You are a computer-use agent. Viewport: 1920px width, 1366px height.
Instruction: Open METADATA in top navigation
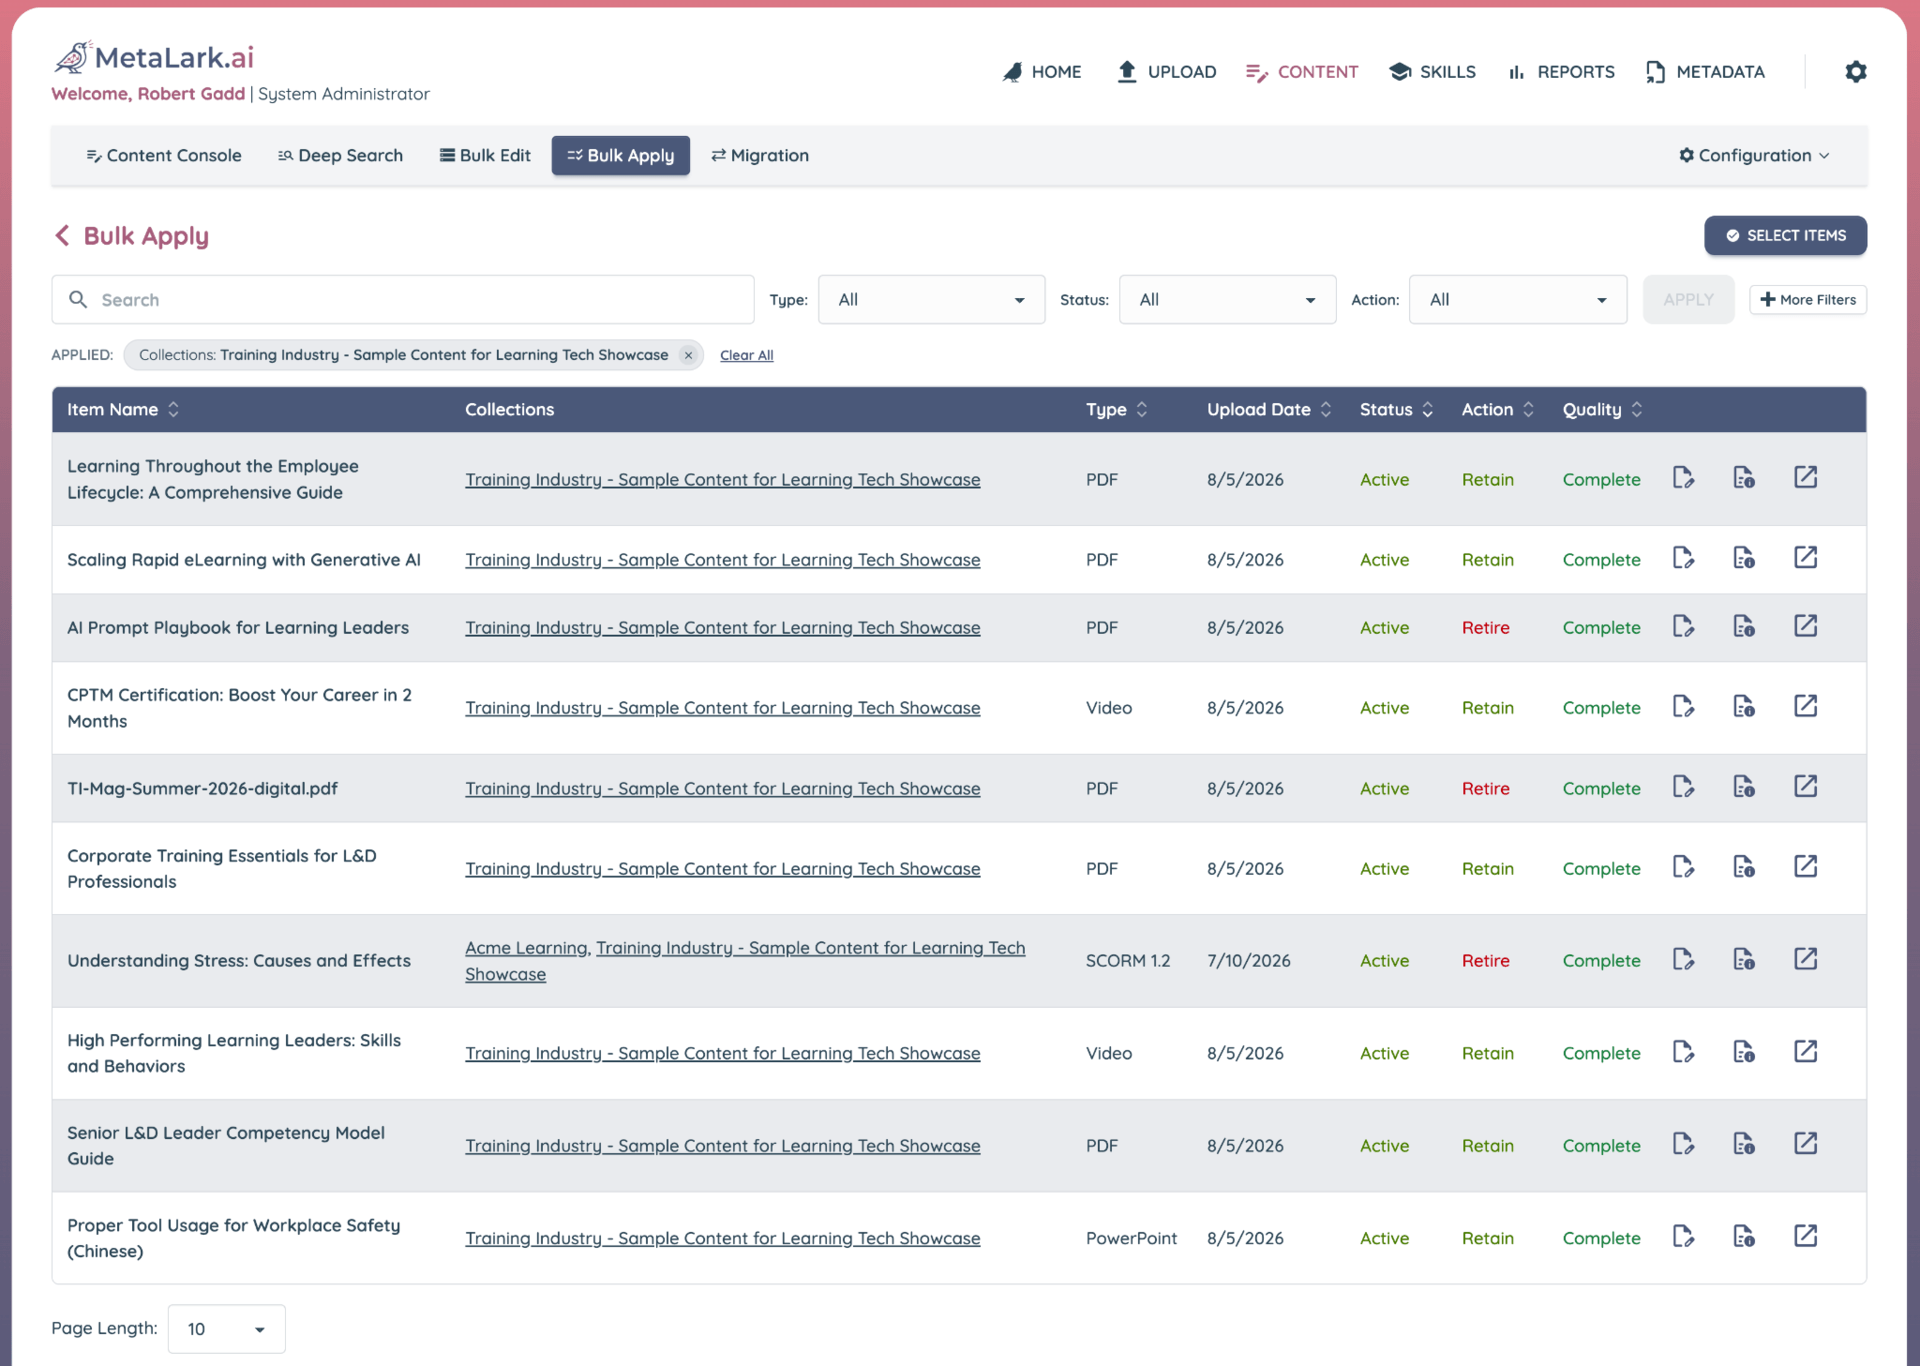tap(1705, 72)
